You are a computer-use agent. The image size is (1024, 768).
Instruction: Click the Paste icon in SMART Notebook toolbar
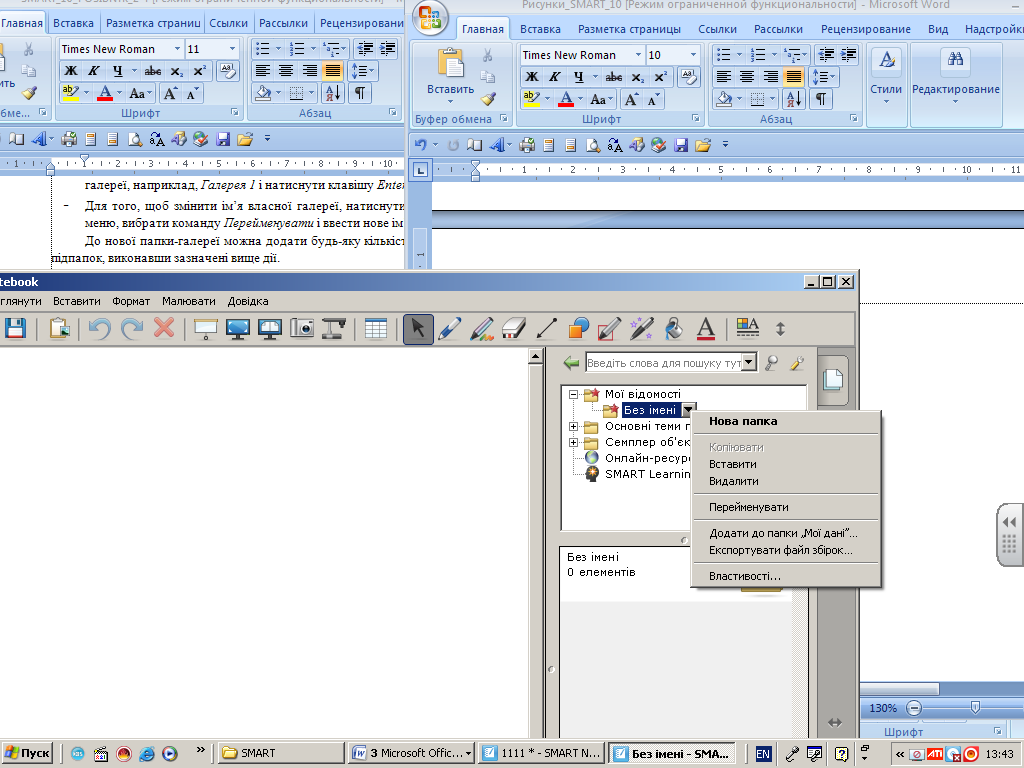click(x=59, y=328)
